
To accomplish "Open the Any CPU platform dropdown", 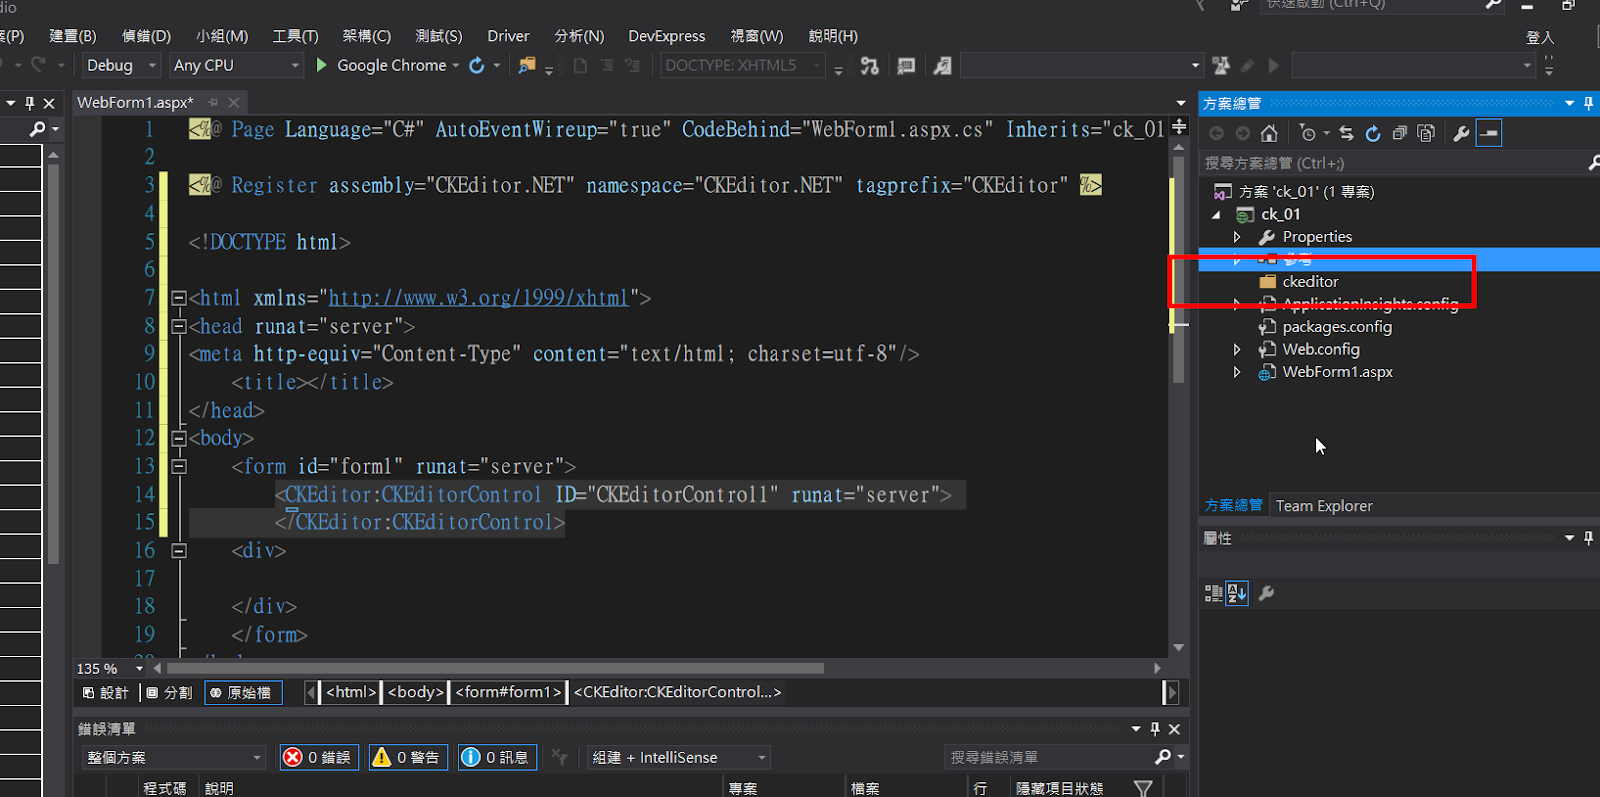I will [235, 65].
